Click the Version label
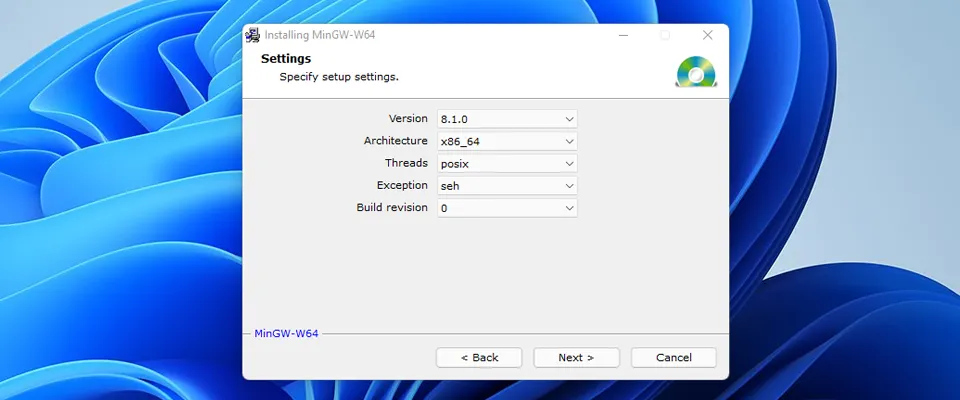960x400 pixels. 408,118
